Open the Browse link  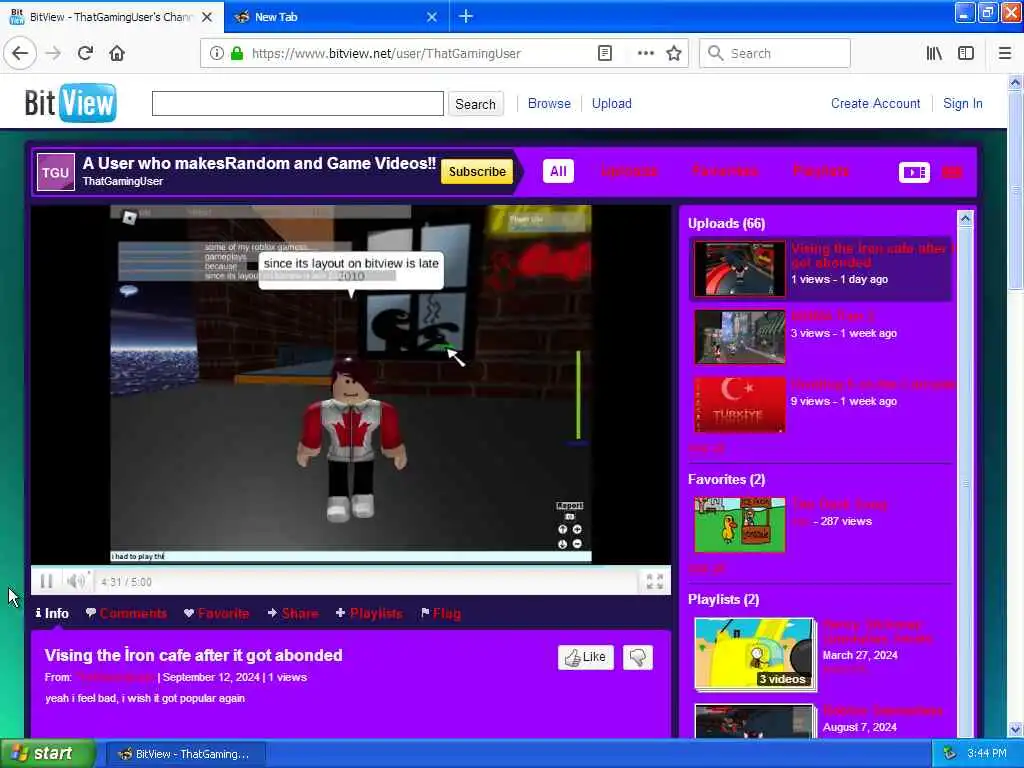pos(549,103)
